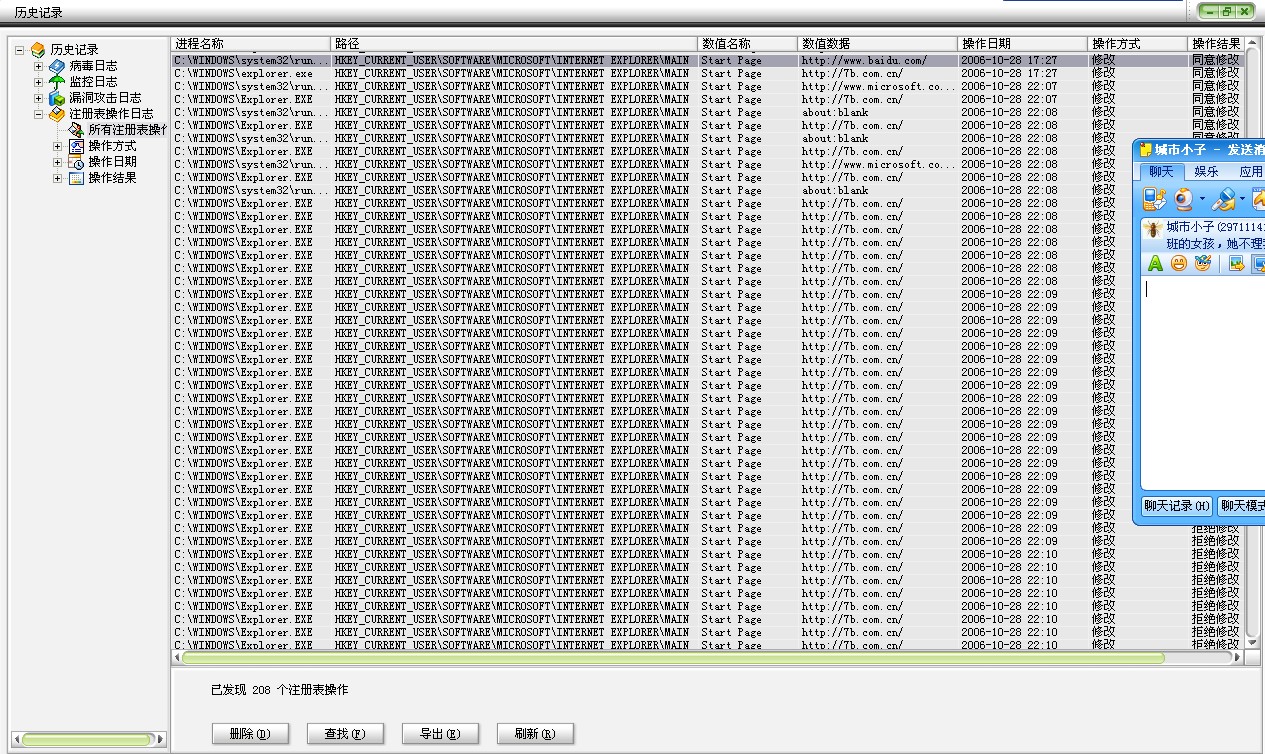Click the 导出(E) button
Viewport: 1265px width, 754px height.
pos(440,734)
